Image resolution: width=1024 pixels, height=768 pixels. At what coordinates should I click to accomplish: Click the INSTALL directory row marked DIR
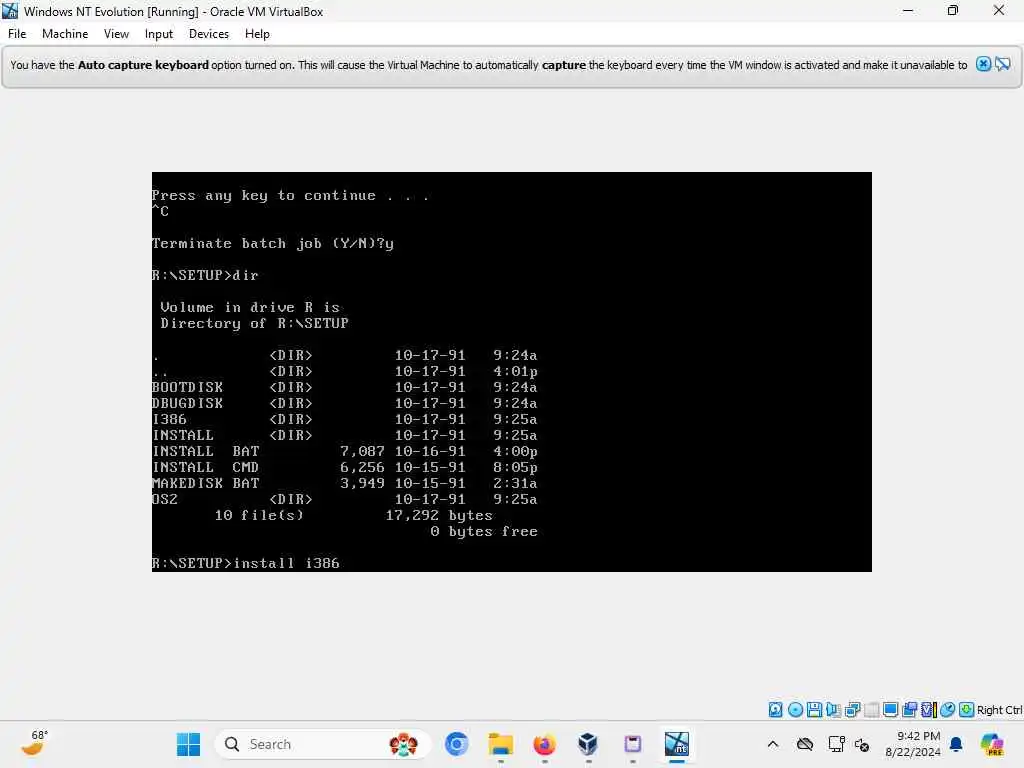pyautogui.click(x=345, y=435)
